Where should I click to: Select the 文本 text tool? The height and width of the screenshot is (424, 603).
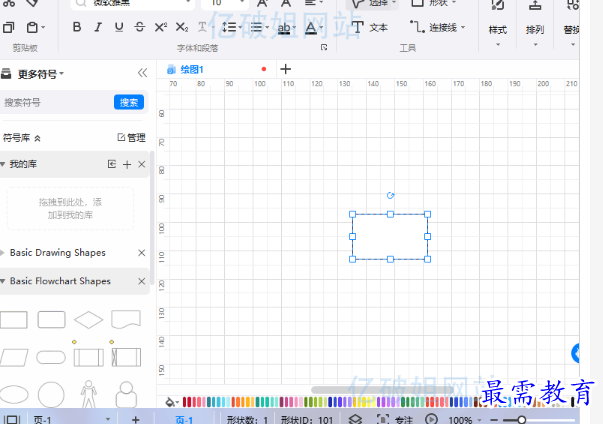coord(370,27)
